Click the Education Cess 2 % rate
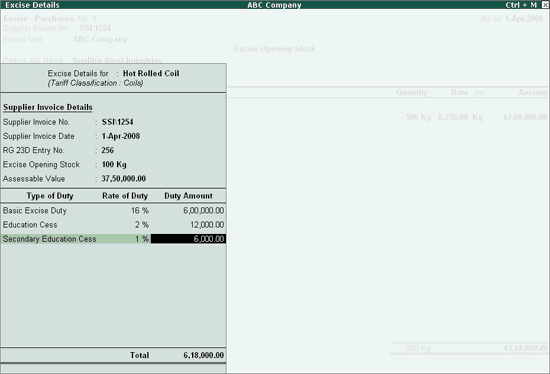The image size is (550, 374). (x=142, y=225)
